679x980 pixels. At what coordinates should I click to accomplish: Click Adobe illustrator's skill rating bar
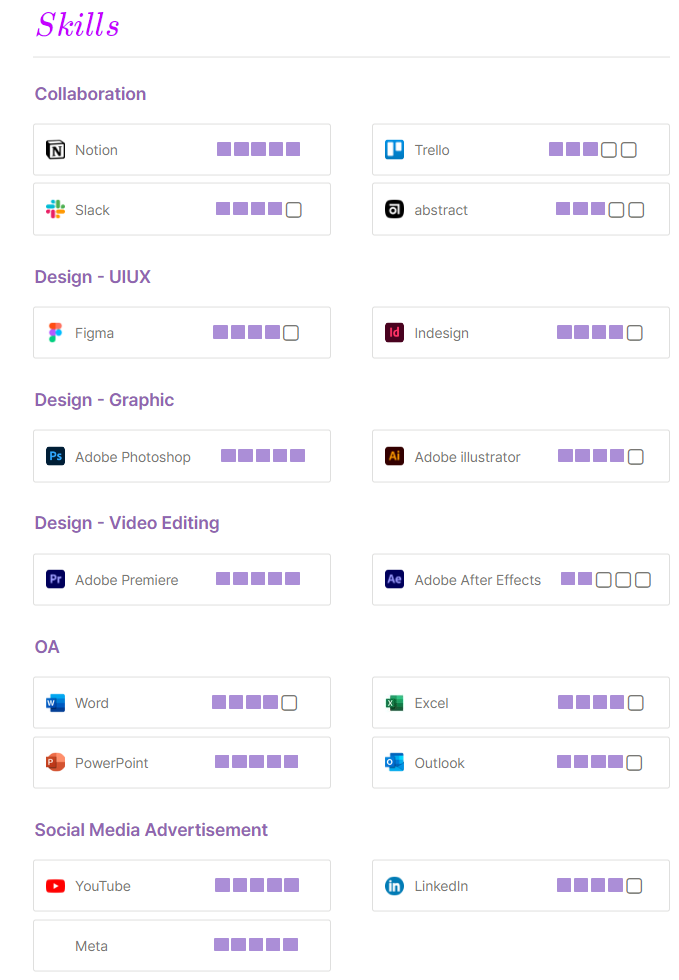601,456
